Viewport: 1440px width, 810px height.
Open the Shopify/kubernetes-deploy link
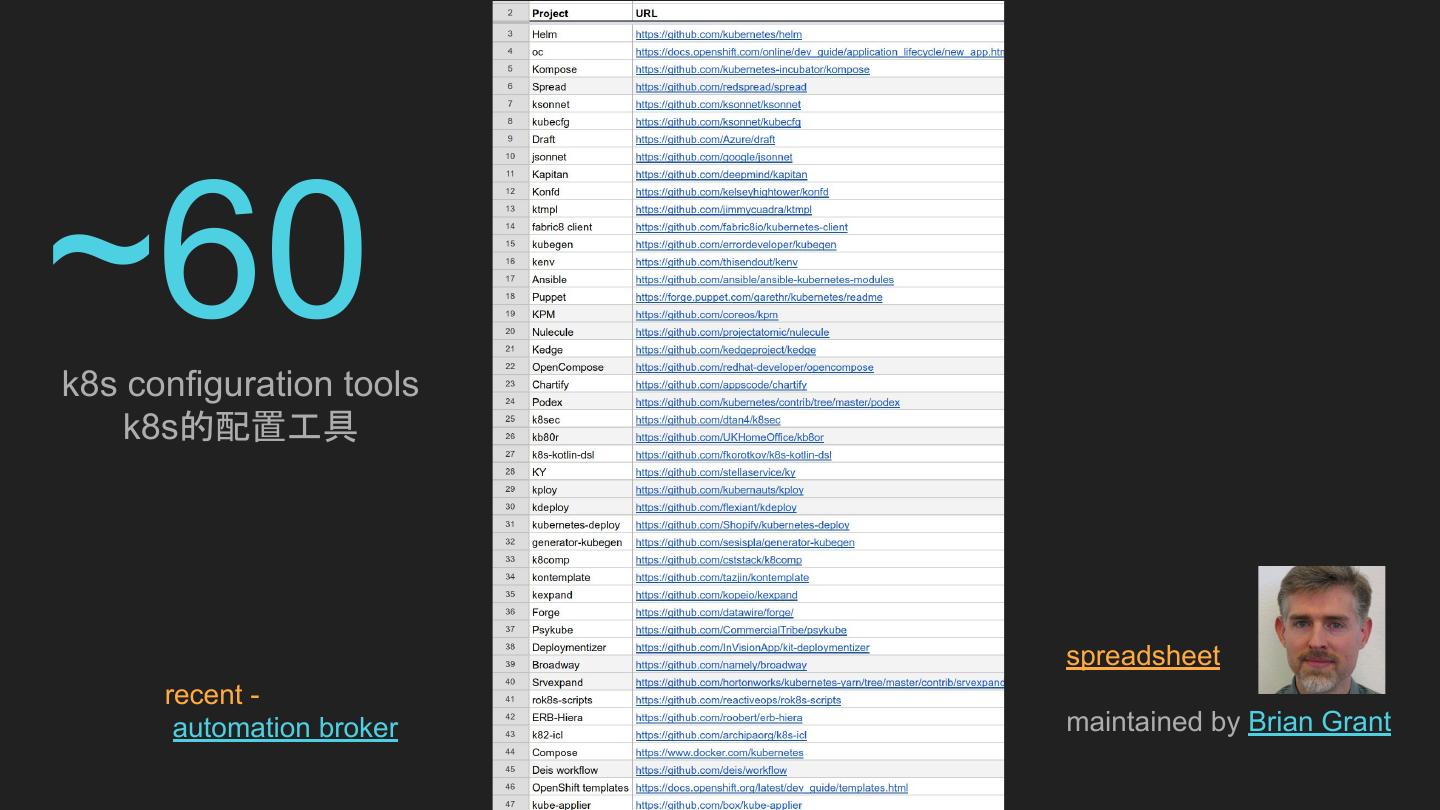point(742,525)
